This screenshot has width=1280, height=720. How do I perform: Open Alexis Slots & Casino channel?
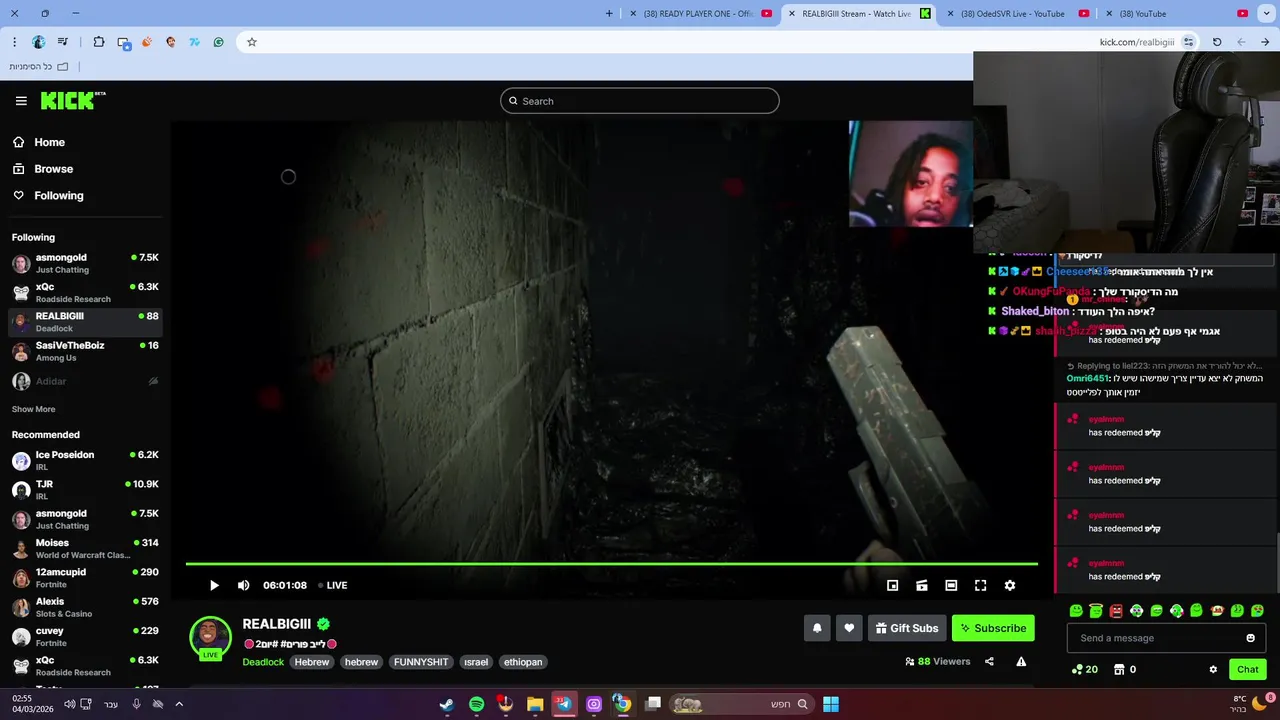point(85,607)
